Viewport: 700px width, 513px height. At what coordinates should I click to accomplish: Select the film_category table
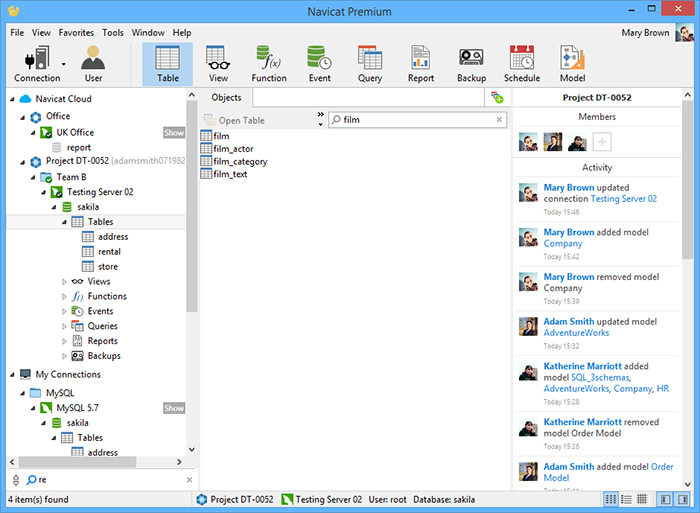pos(234,161)
